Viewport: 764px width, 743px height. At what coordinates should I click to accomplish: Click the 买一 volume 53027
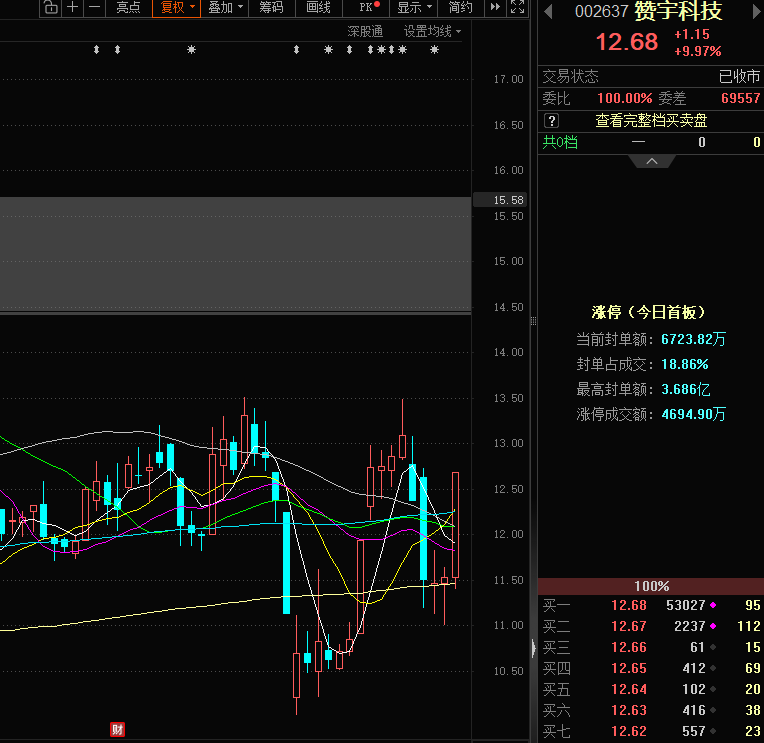(686, 605)
